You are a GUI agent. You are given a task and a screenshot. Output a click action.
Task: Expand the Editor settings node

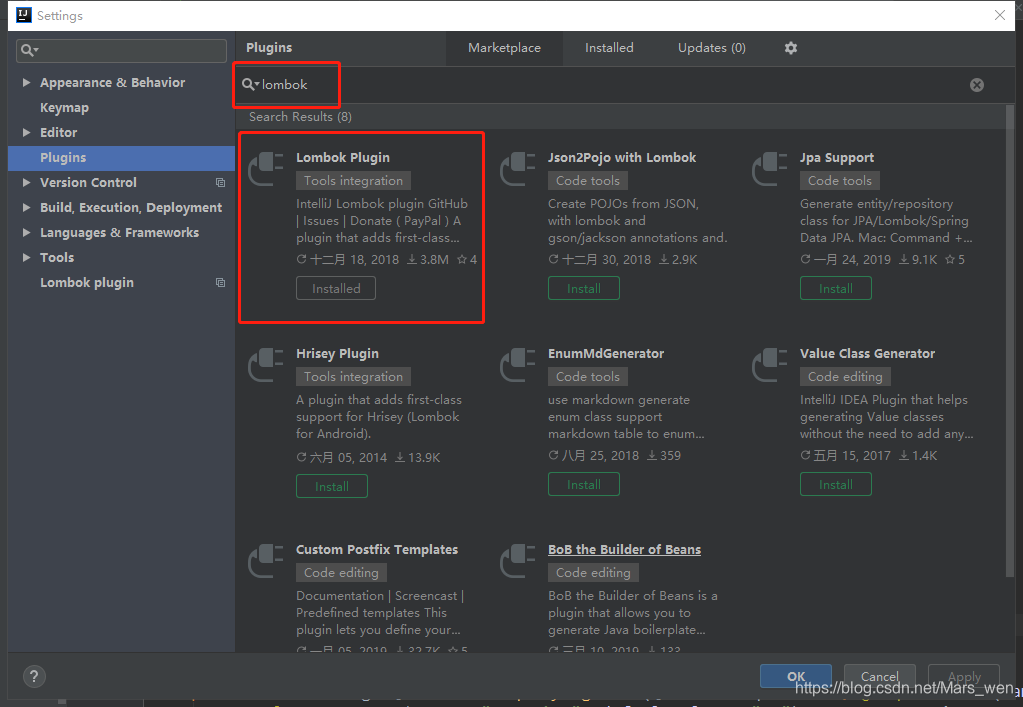[26, 132]
